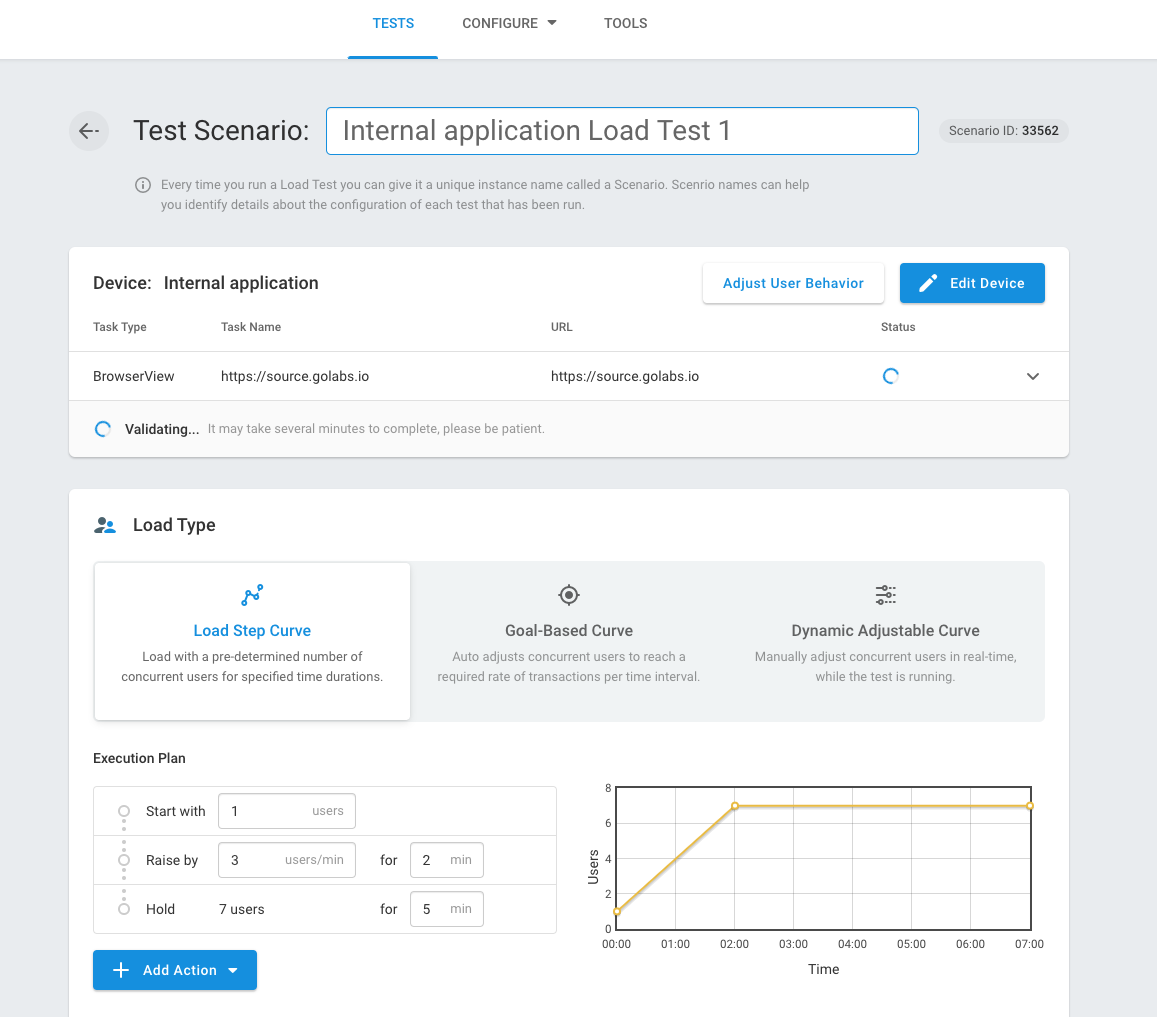Switch to the Tests tab
1157x1017 pixels.
click(393, 23)
